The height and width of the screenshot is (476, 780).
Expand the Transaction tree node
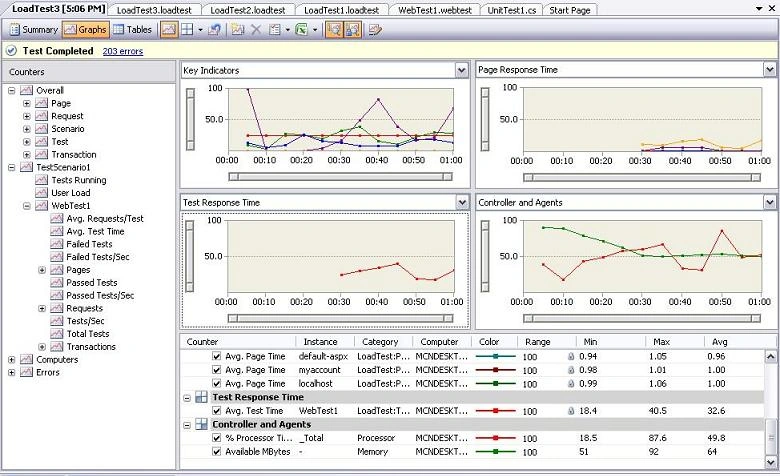(27, 155)
